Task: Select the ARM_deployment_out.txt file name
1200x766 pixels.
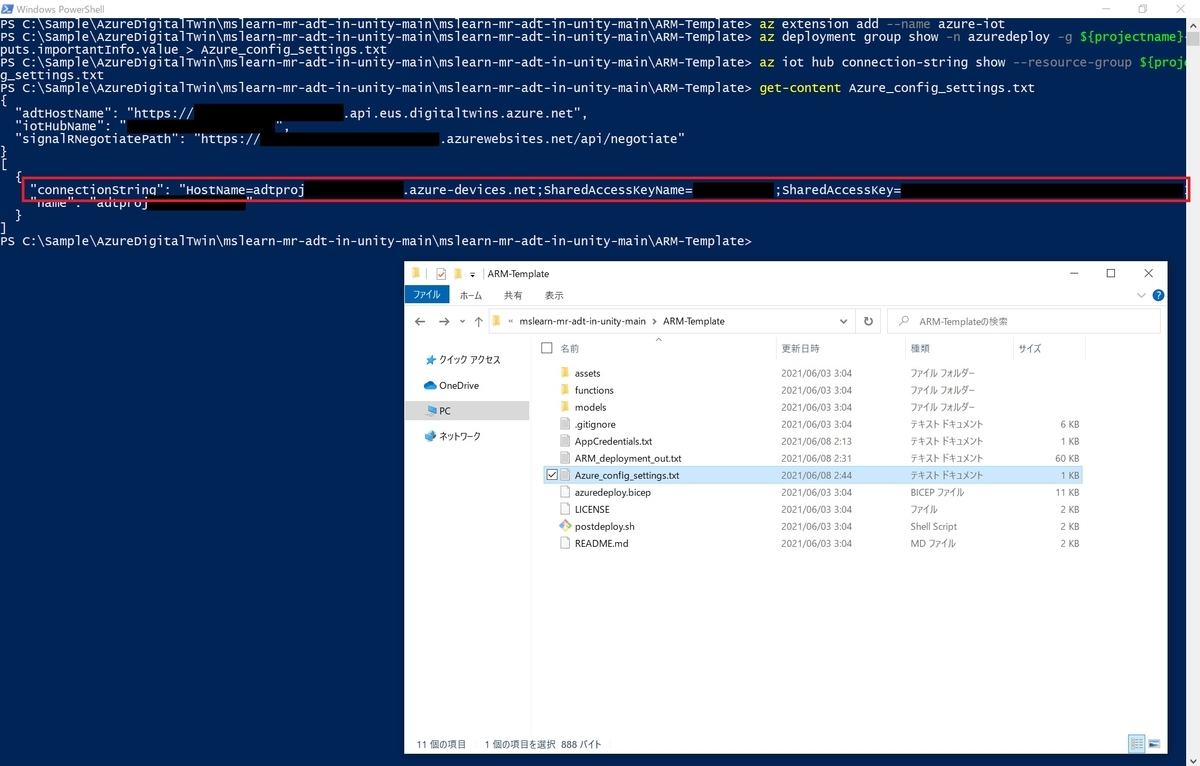Action: pyautogui.click(x=628, y=458)
